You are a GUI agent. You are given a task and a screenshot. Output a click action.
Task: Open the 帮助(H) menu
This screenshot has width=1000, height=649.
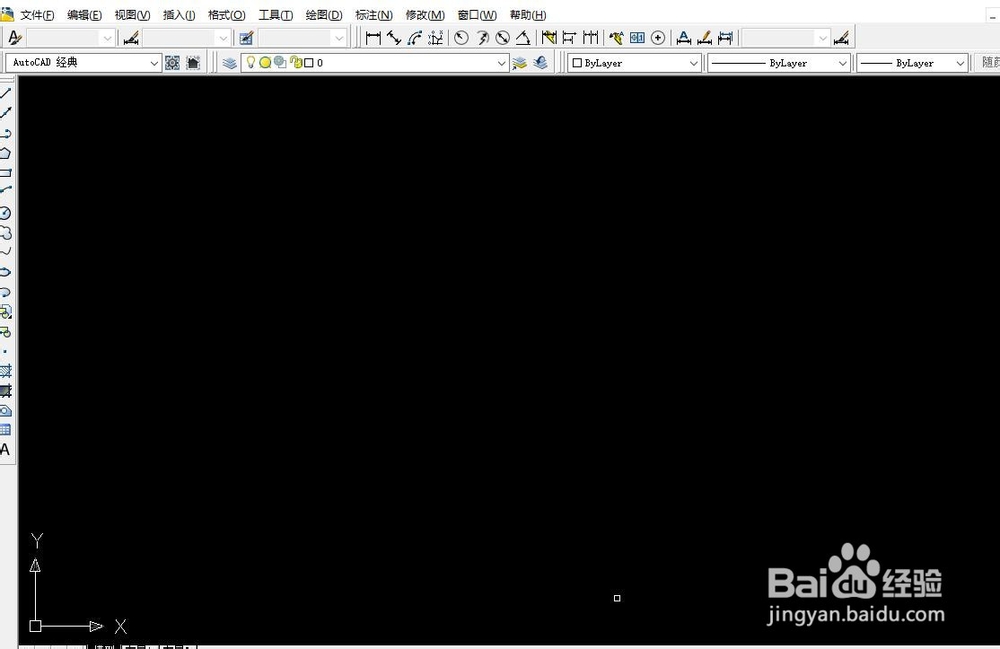coord(528,15)
